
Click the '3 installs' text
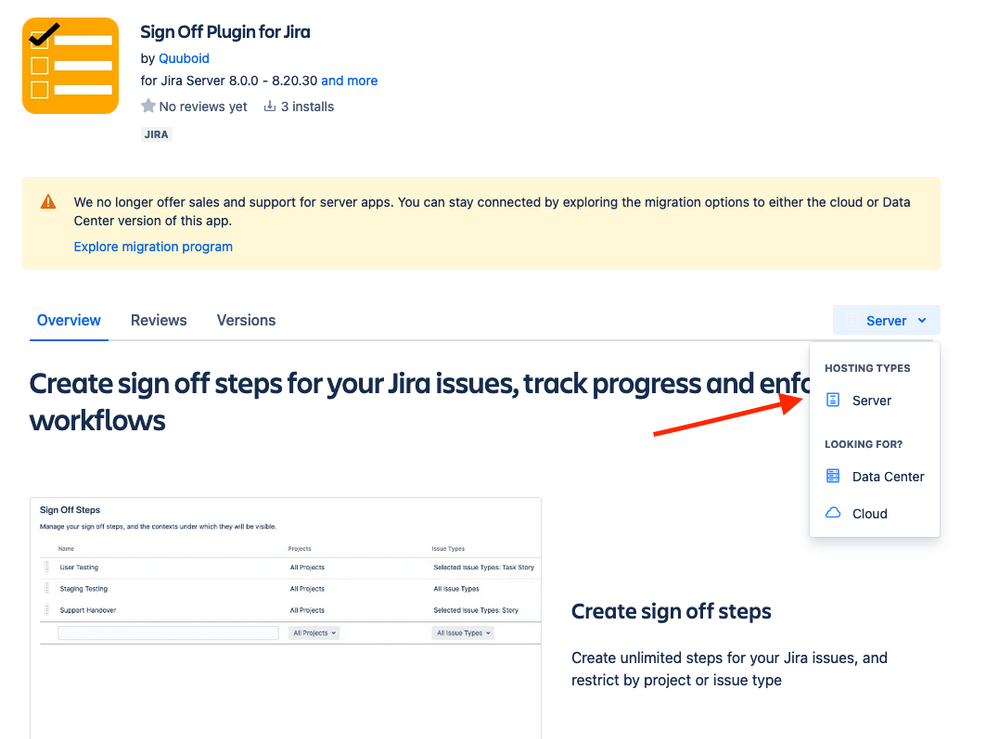coord(307,106)
